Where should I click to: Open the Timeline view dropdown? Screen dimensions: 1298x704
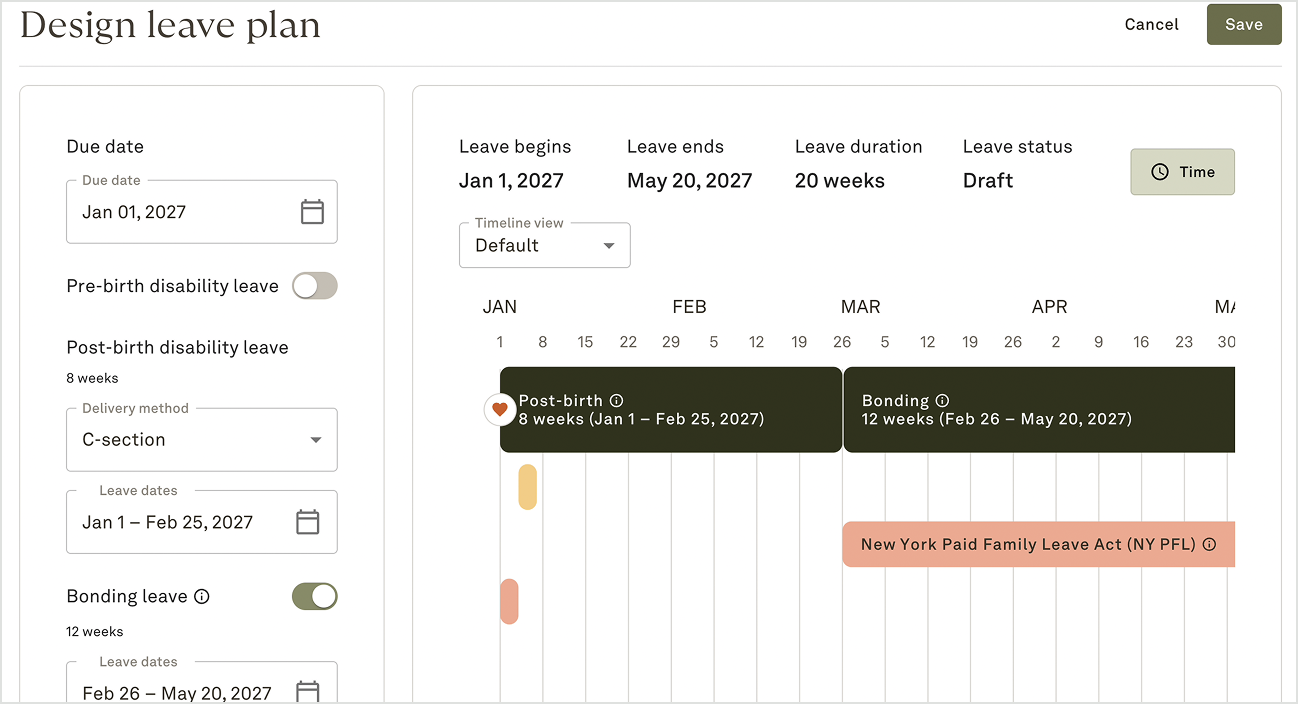coord(545,245)
